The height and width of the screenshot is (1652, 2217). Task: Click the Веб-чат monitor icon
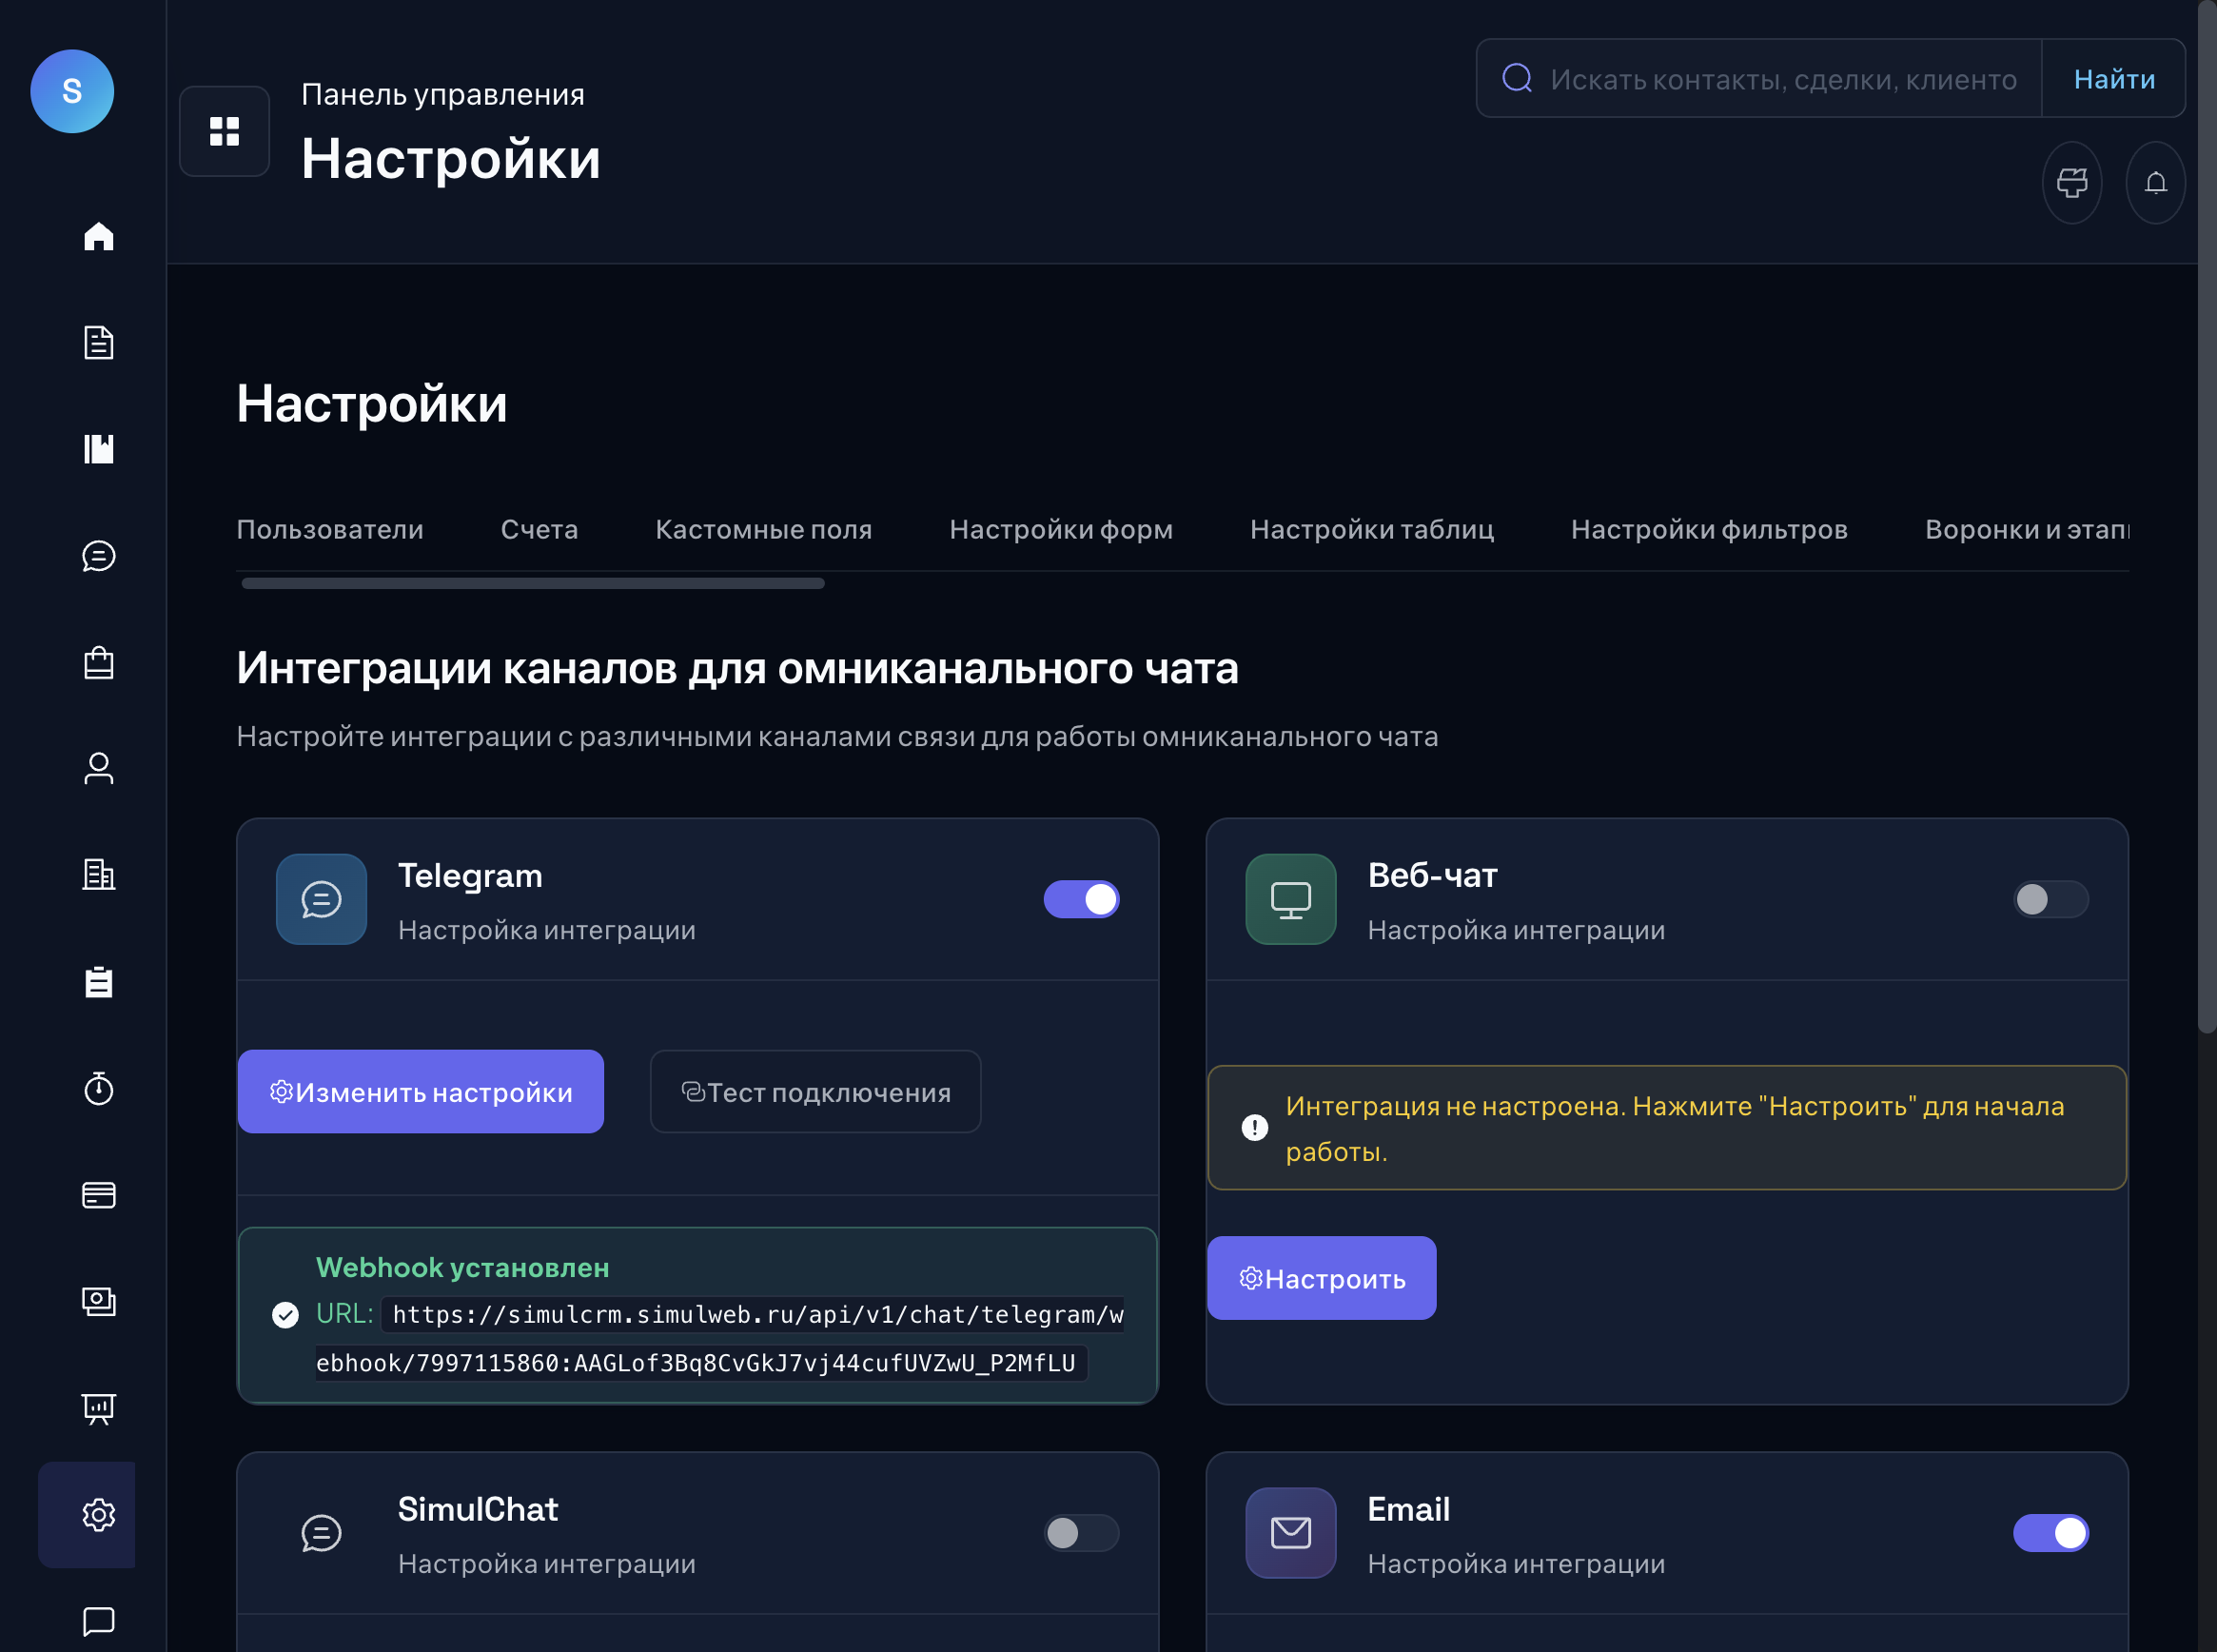1291,899
